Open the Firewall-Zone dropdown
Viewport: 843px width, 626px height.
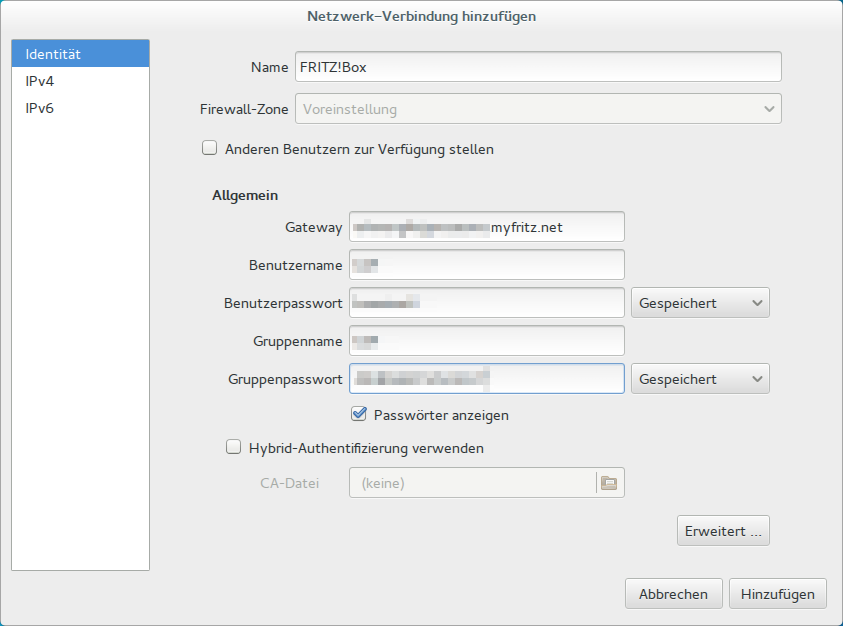tap(538, 109)
